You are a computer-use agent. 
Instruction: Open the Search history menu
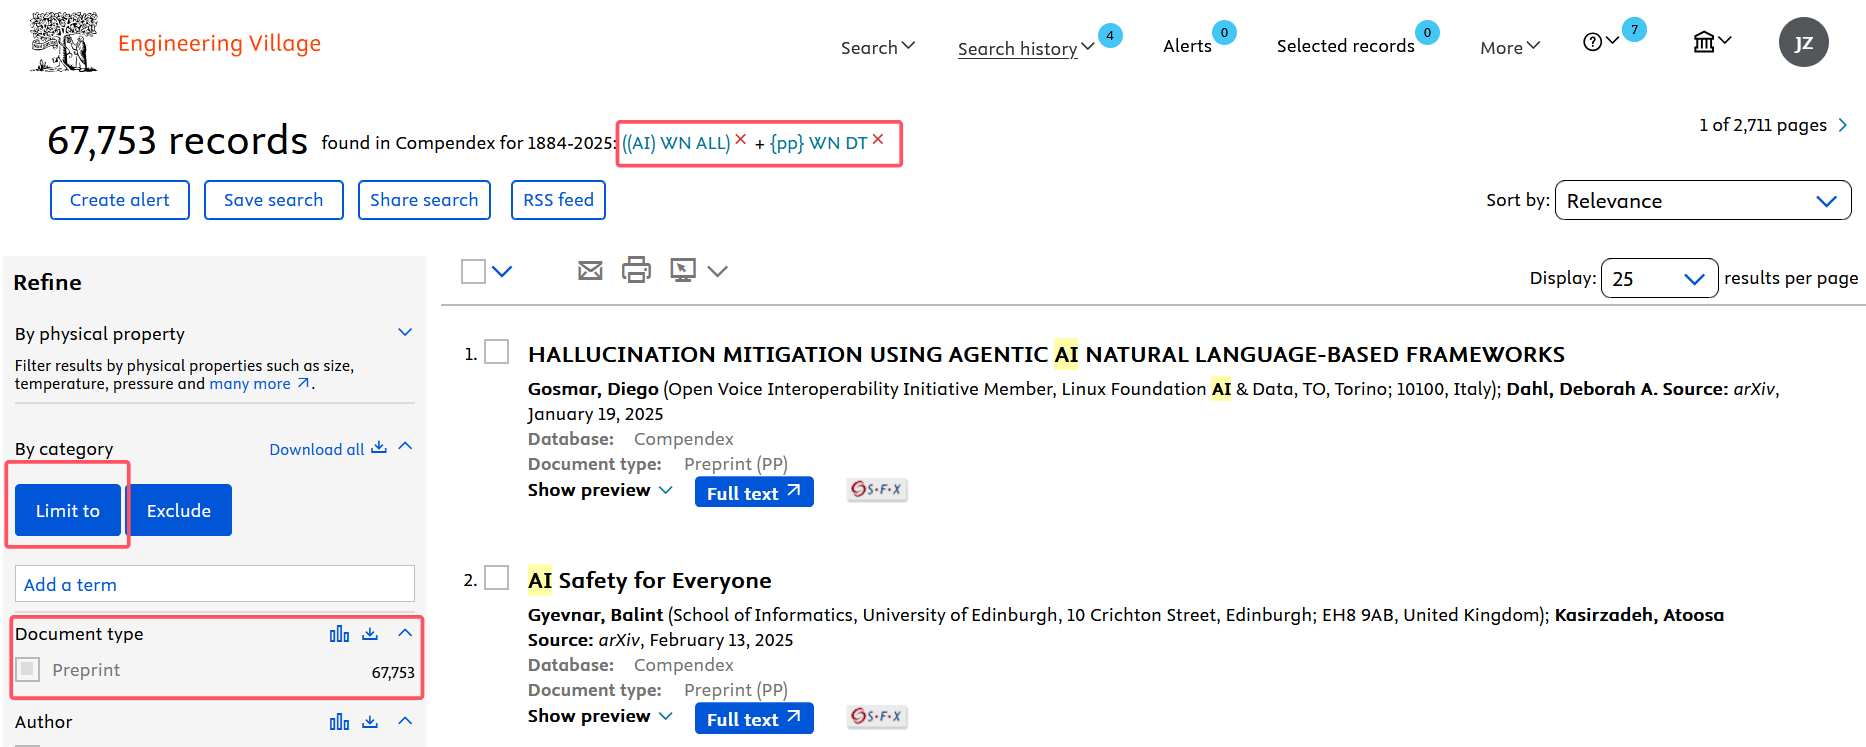pos(1026,48)
